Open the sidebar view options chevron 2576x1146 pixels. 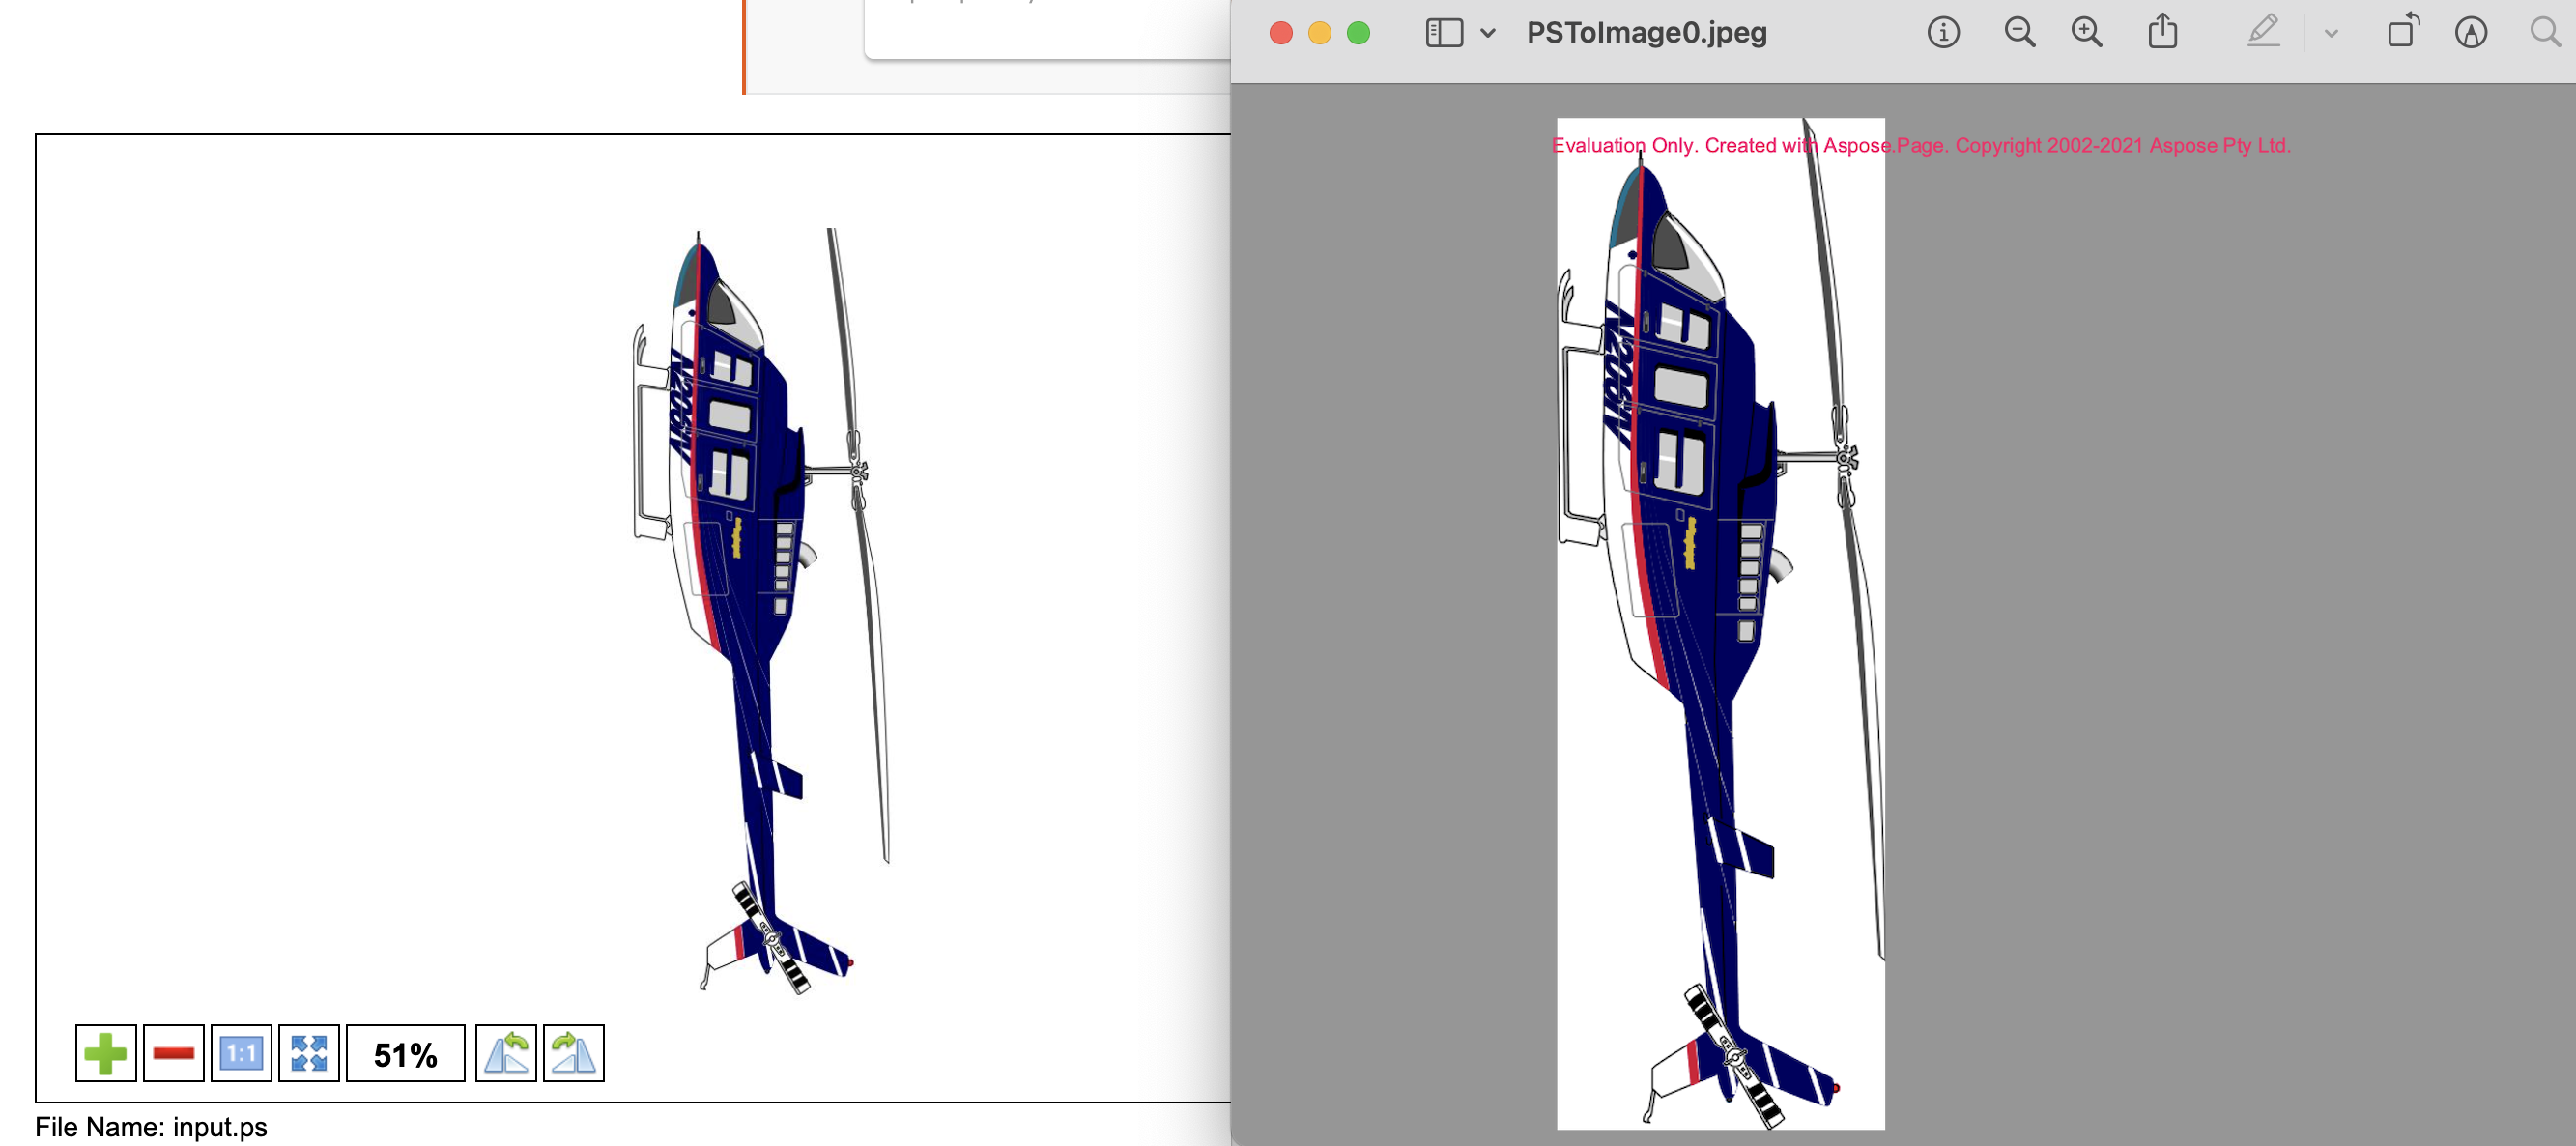point(1487,33)
